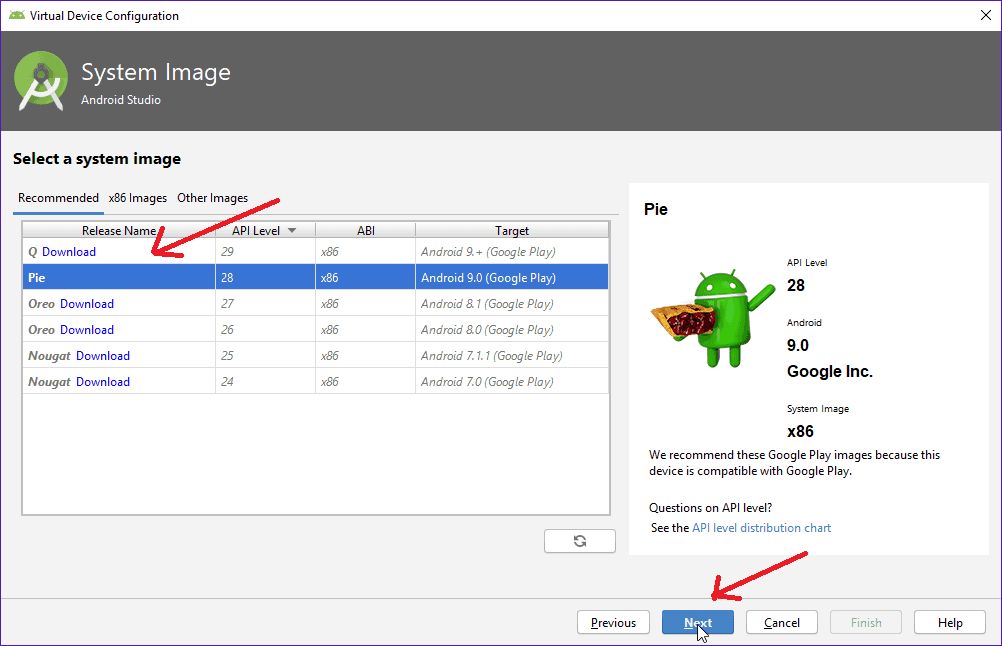Click the Cancel button
The width and height of the screenshot is (1002, 646).
(x=781, y=622)
